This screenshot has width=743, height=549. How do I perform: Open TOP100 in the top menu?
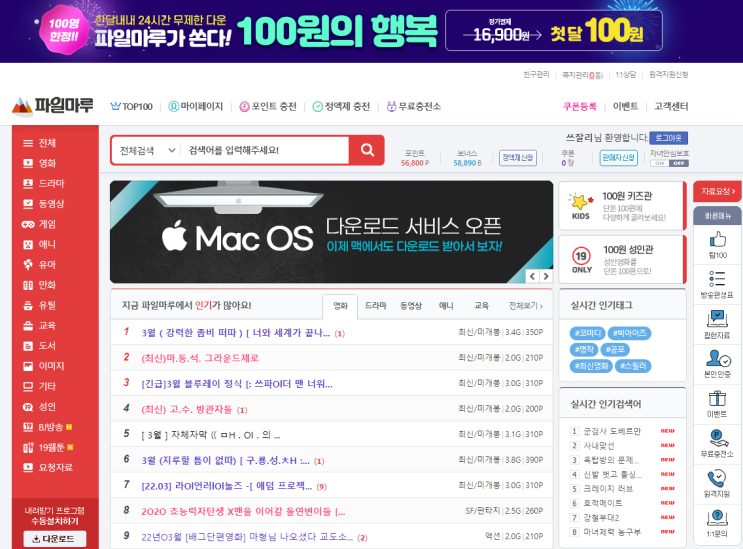point(131,107)
